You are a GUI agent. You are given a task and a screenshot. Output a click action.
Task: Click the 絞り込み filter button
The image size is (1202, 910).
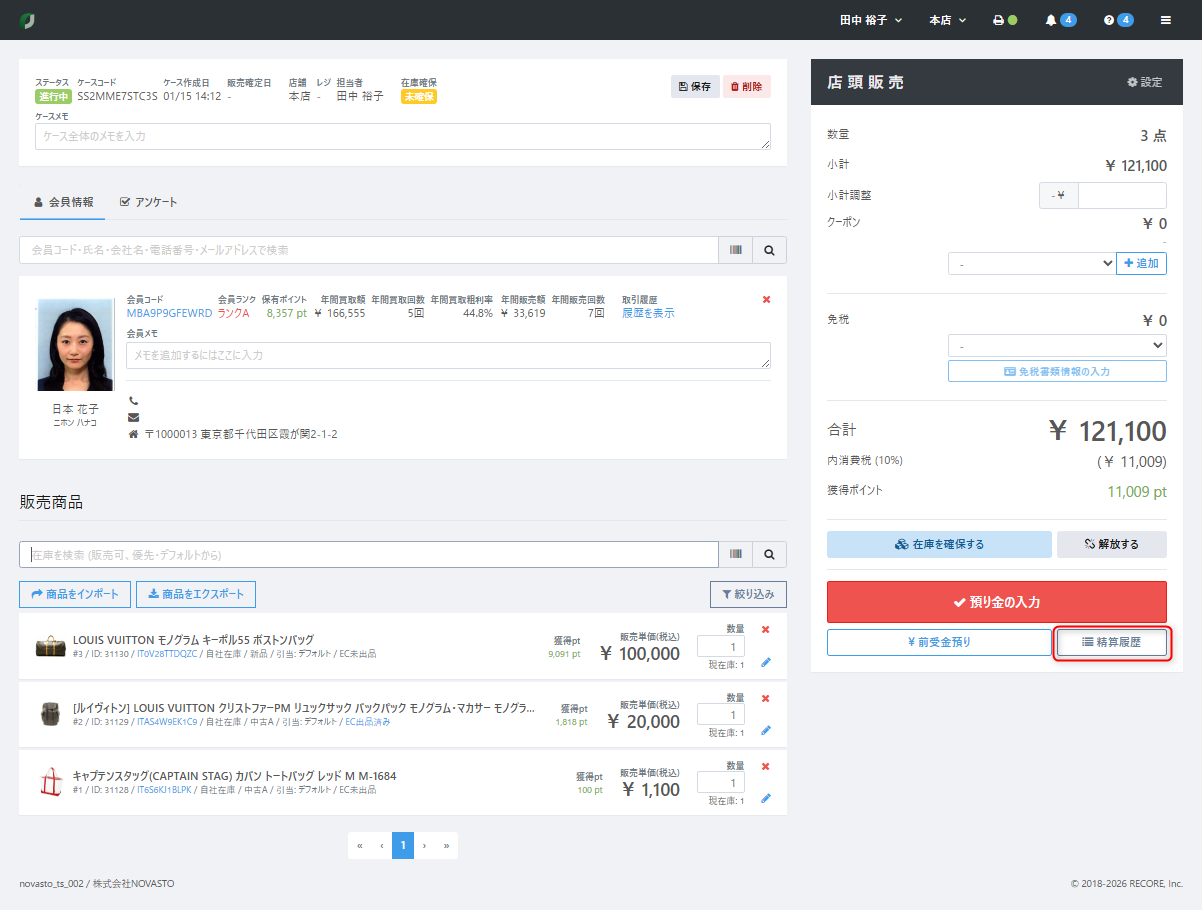point(748,594)
